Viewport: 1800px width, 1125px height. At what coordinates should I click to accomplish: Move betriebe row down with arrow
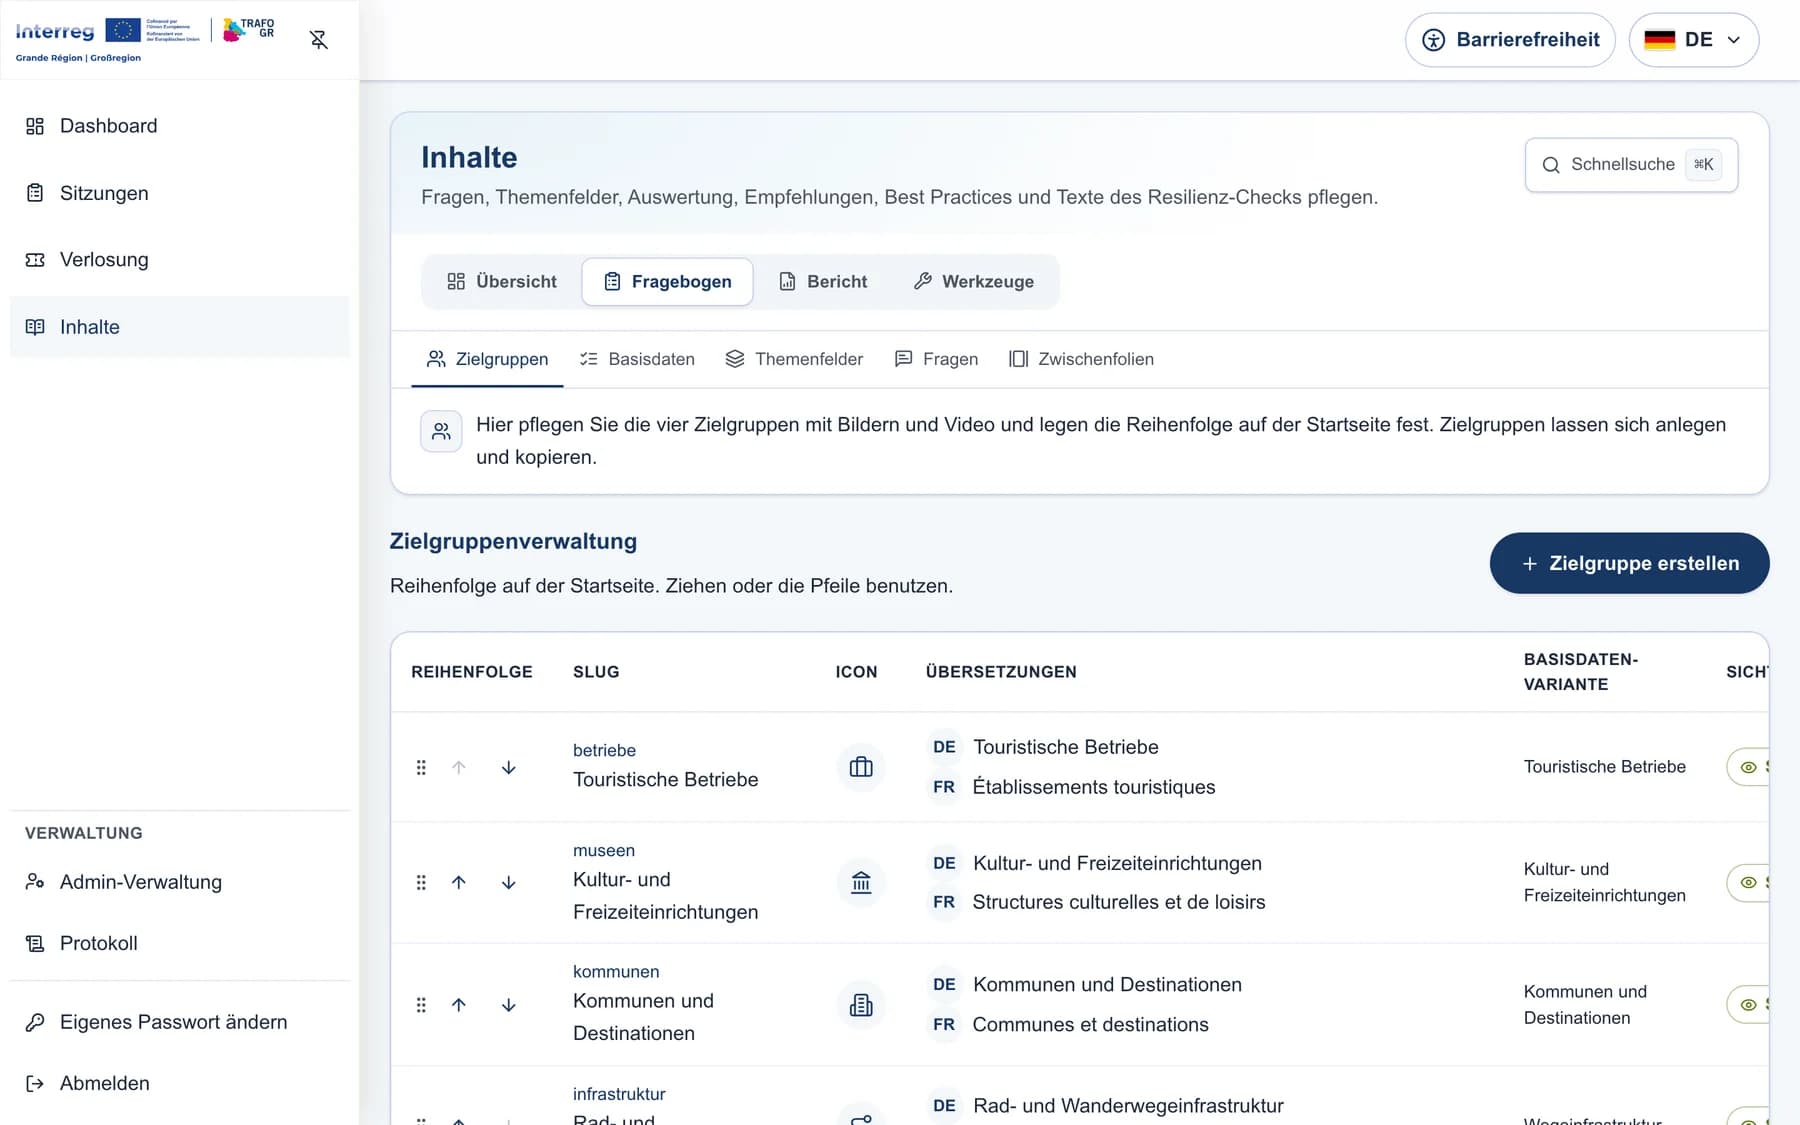[508, 767]
